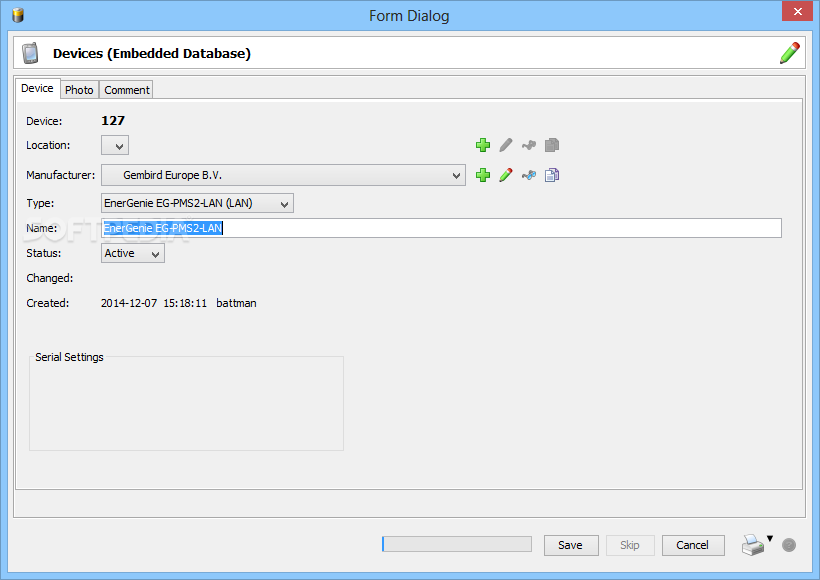
Task: Click the created timestamp 2014-12-07 15:18:11
Action: point(154,303)
